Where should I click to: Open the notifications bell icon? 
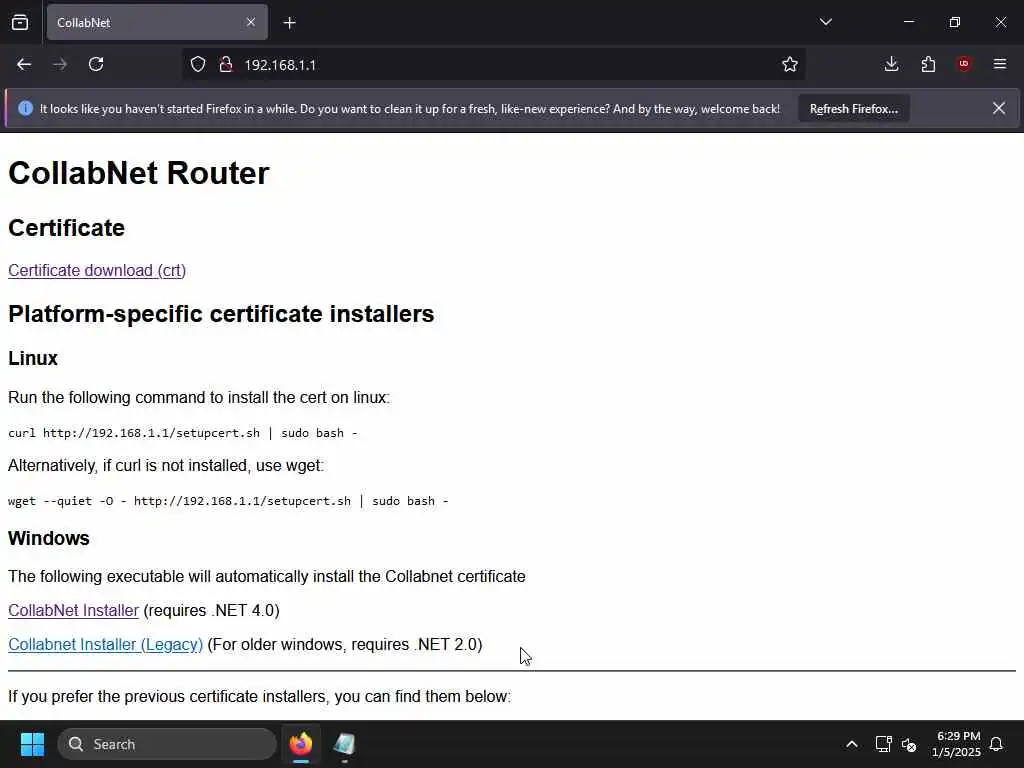(x=997, y=744)
